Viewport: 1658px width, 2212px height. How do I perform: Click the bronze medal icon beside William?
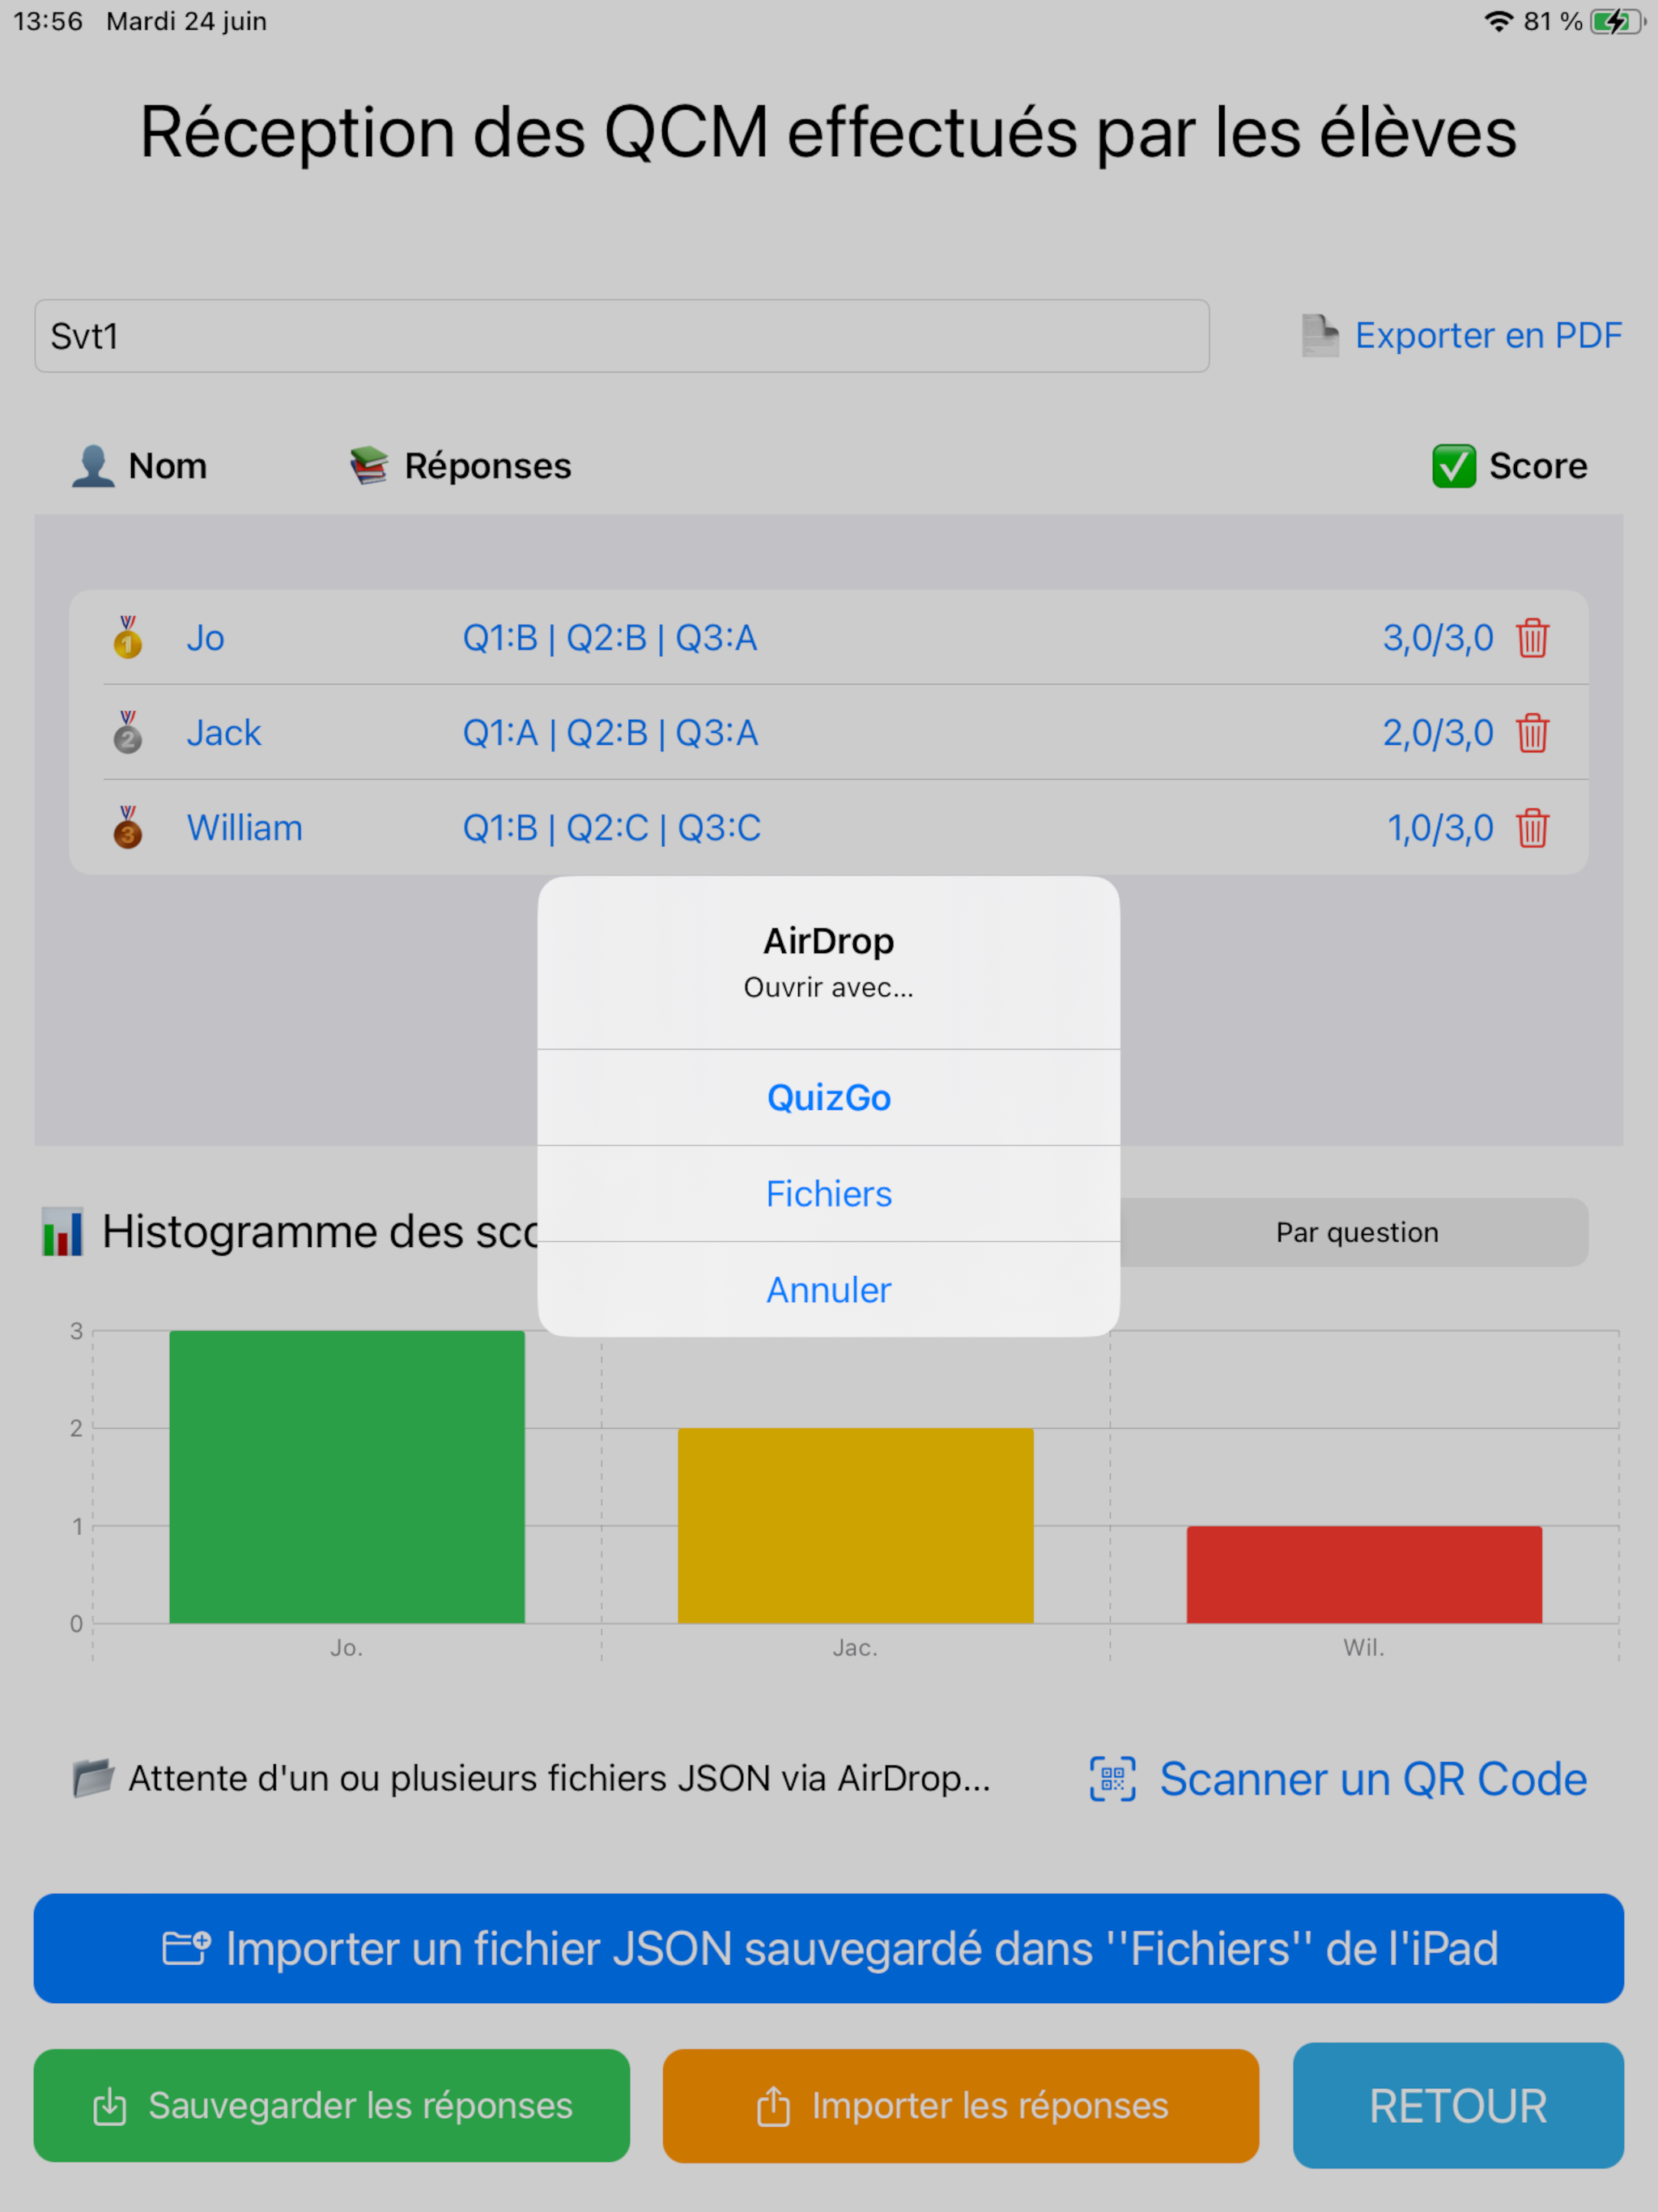[x=127, y=827]
